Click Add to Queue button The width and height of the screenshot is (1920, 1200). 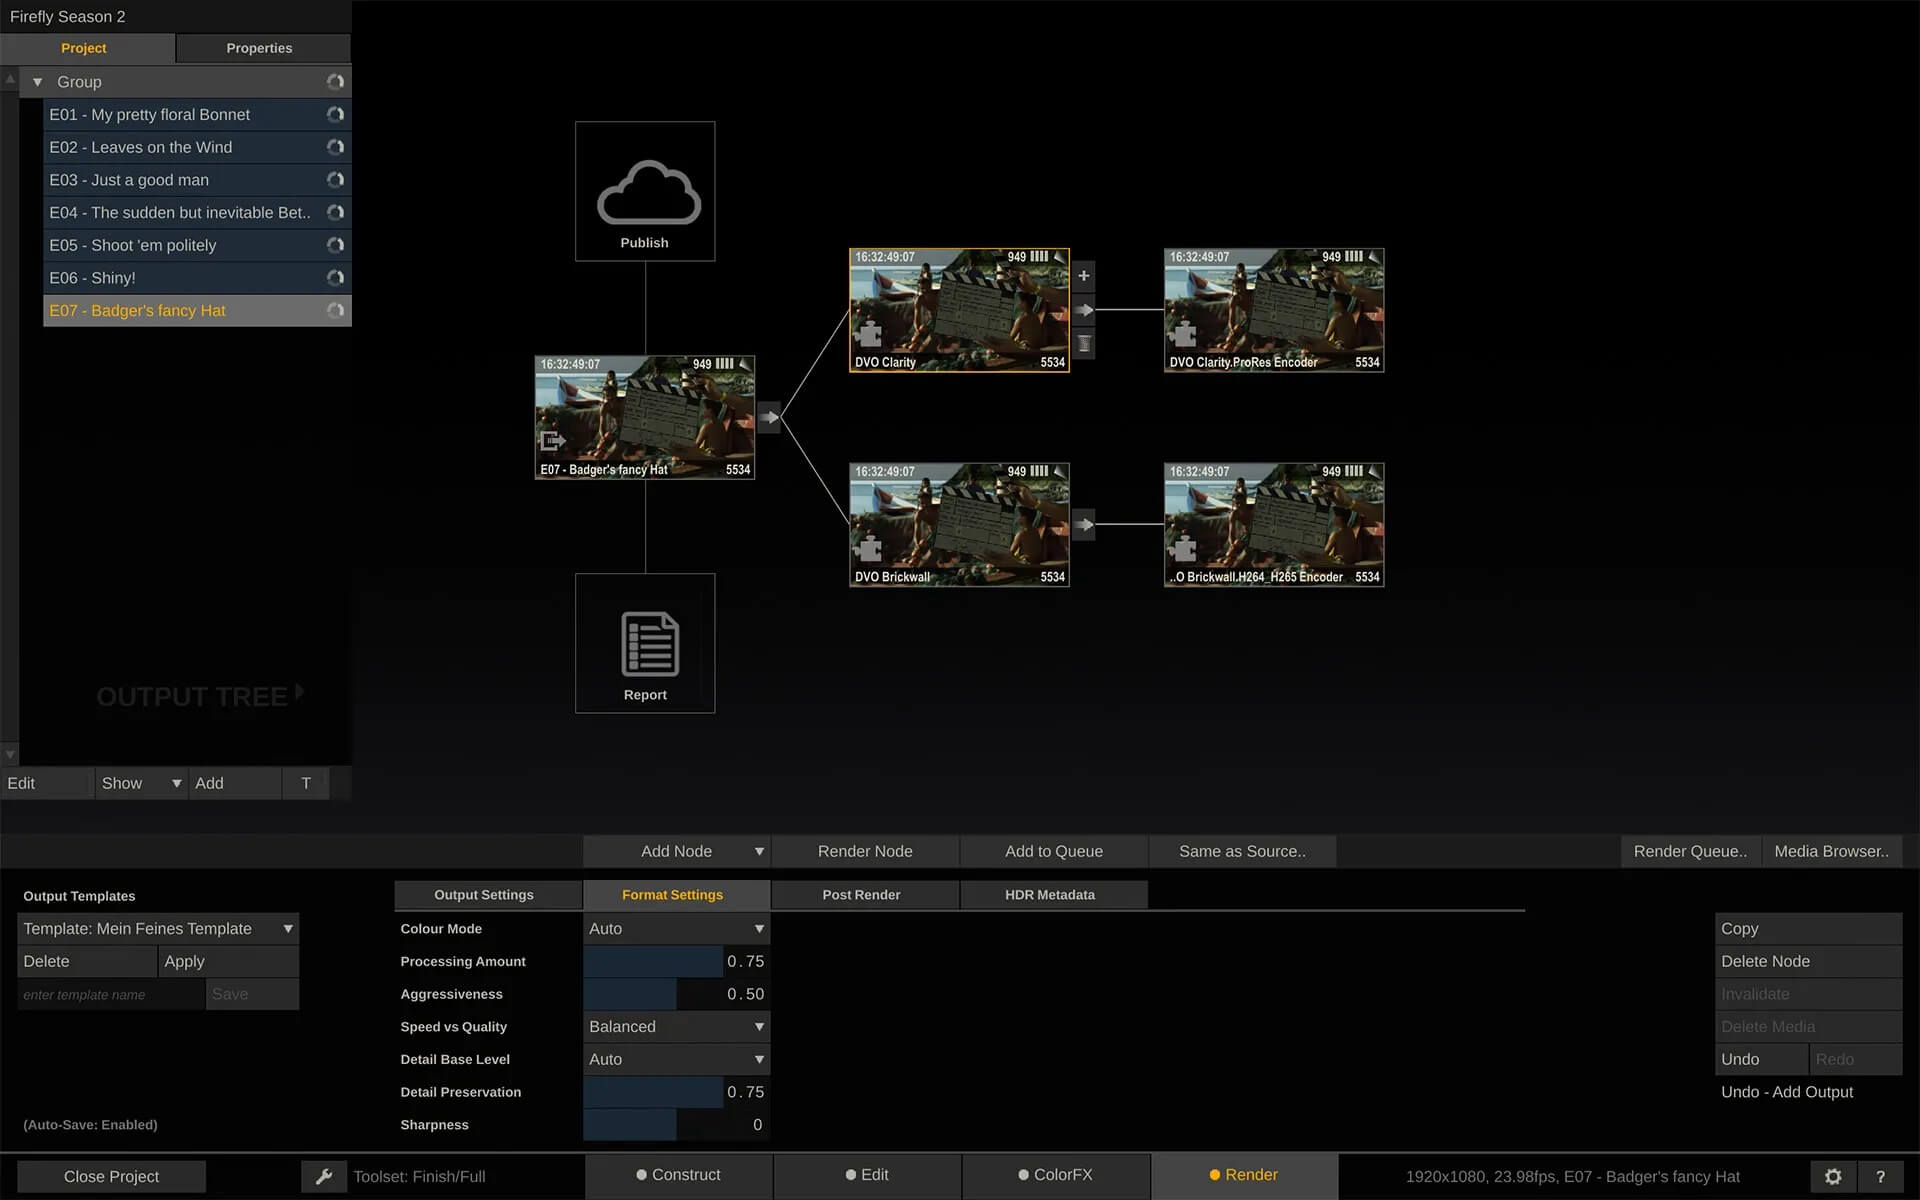(x=1053, y=851)
